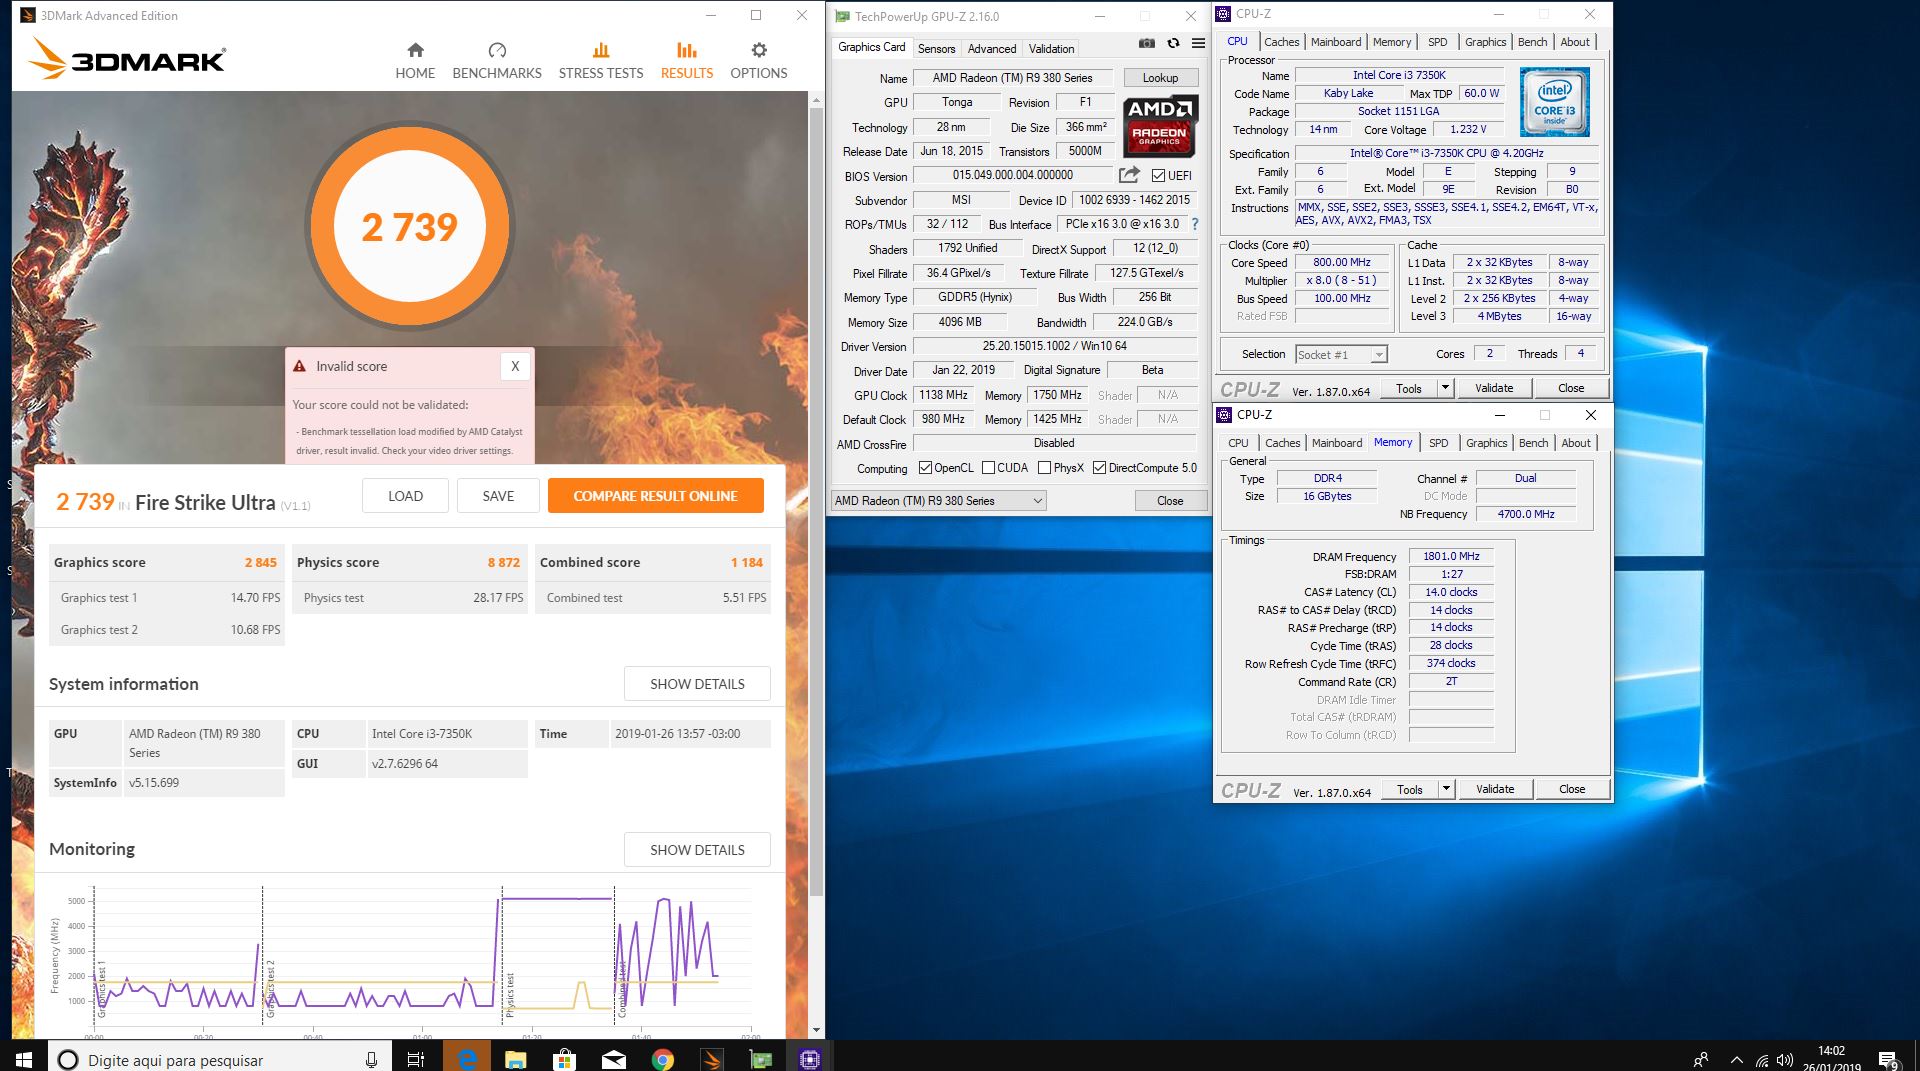The height and width of the screenshot is (1071, 1920).
Task: Show details for System information
Action: point(697,684)
